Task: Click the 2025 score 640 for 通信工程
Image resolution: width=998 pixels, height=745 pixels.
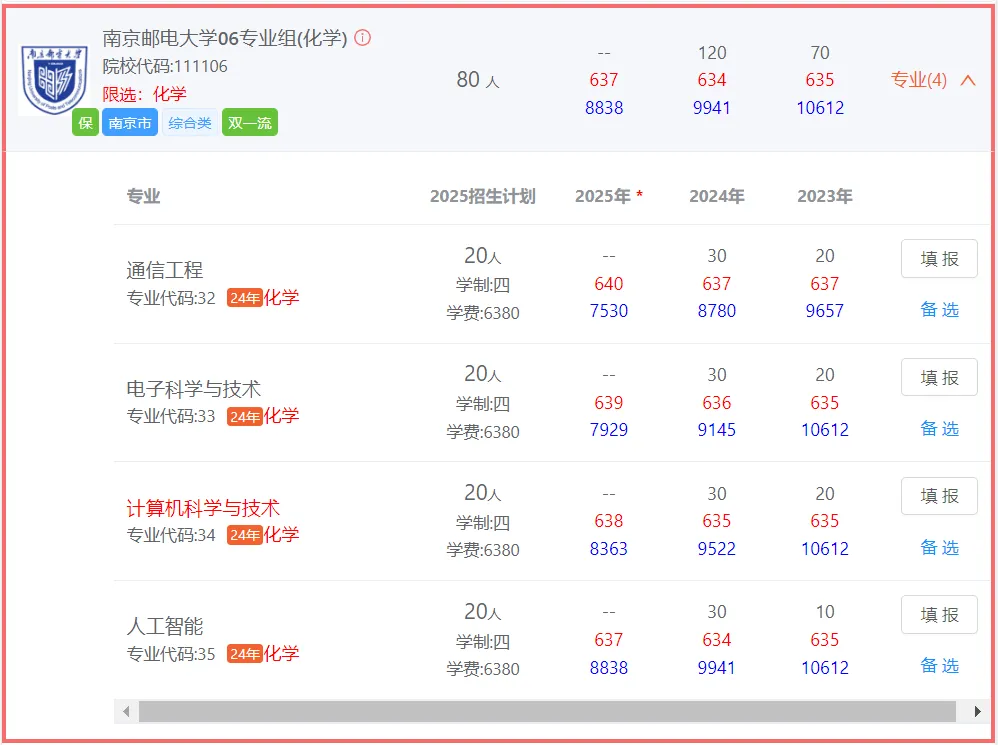Action: [608, 283]
